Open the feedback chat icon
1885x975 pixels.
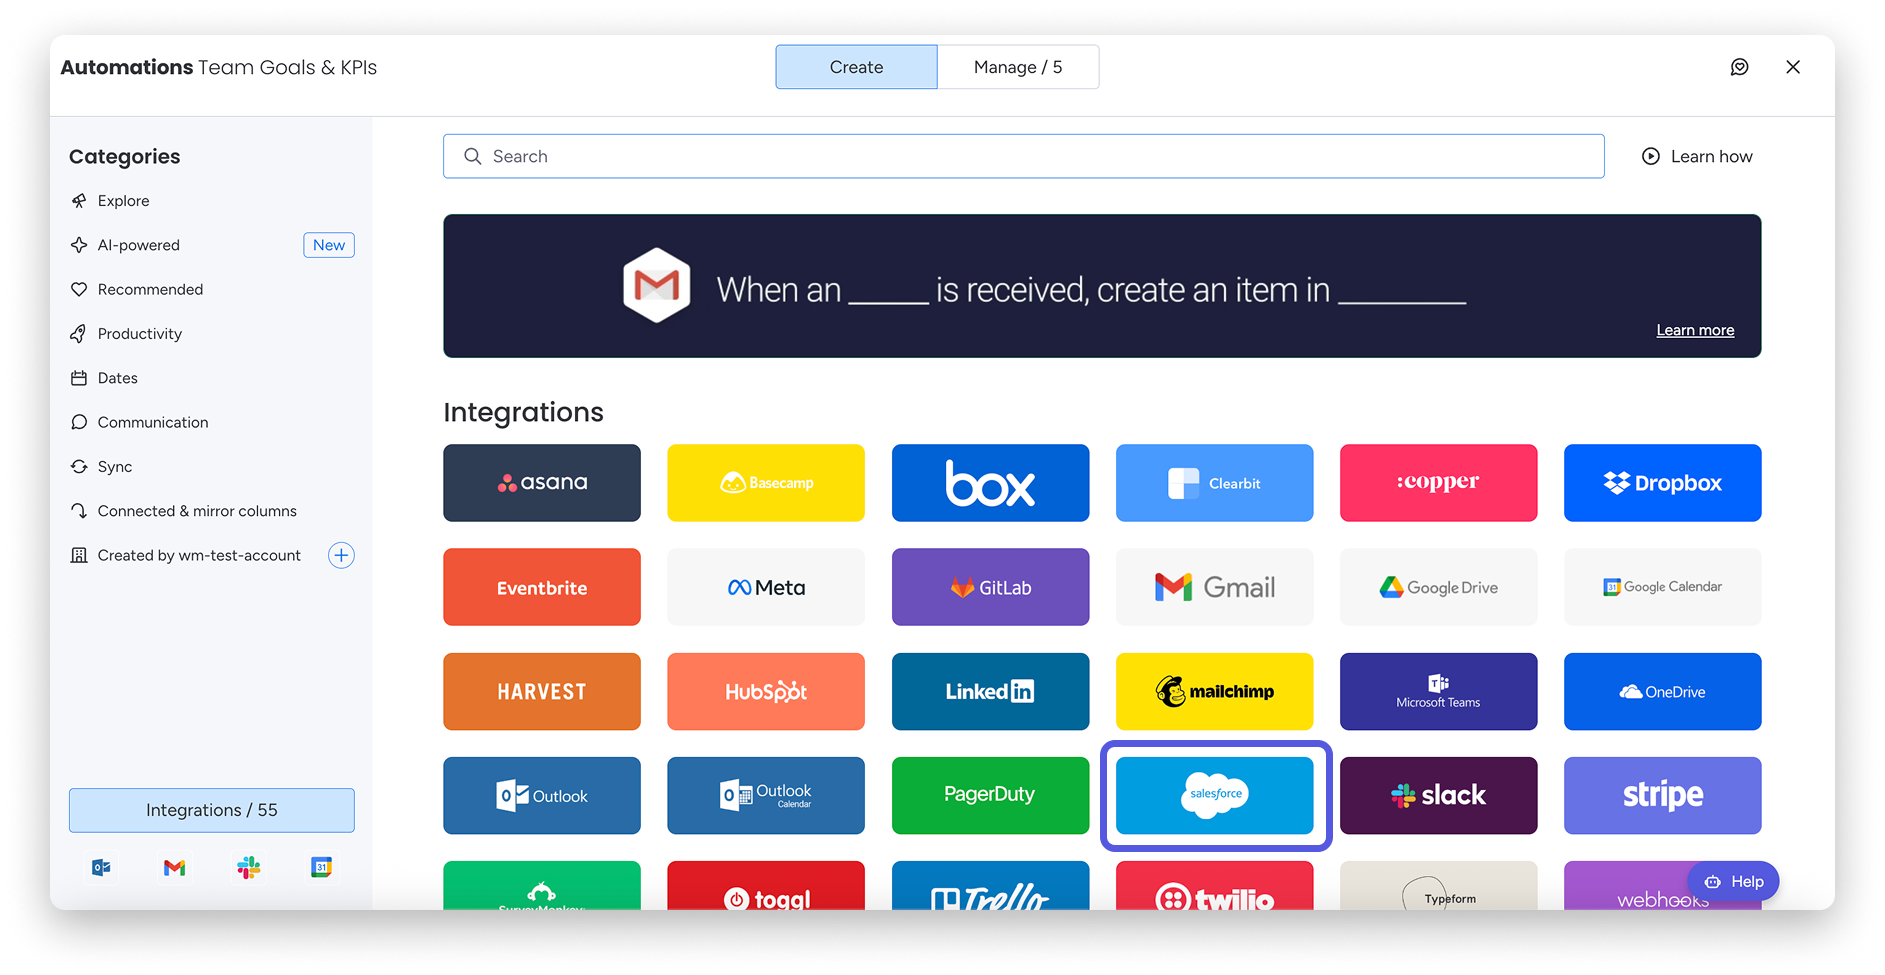(1740, 67)
